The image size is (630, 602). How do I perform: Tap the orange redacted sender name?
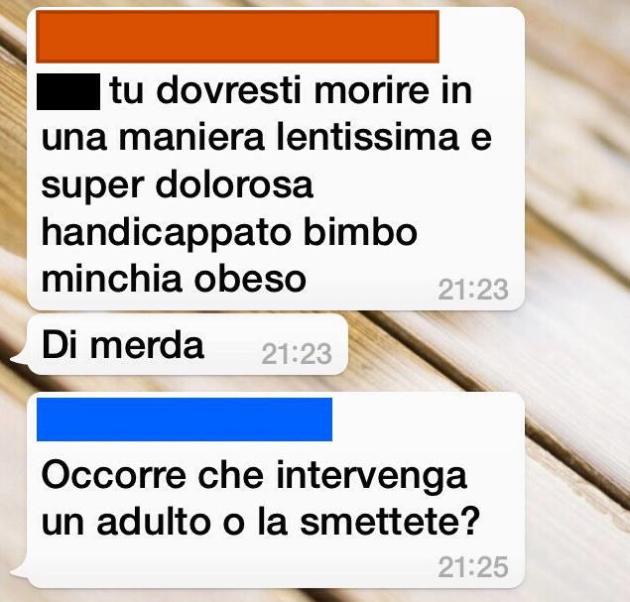coord(237,37)
